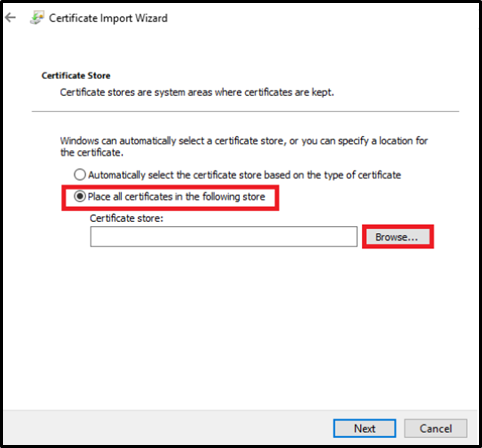Click the 'Certificate stores are system areas' description
The height and width of the screenshot is (448, 482).
coord(197,92)
